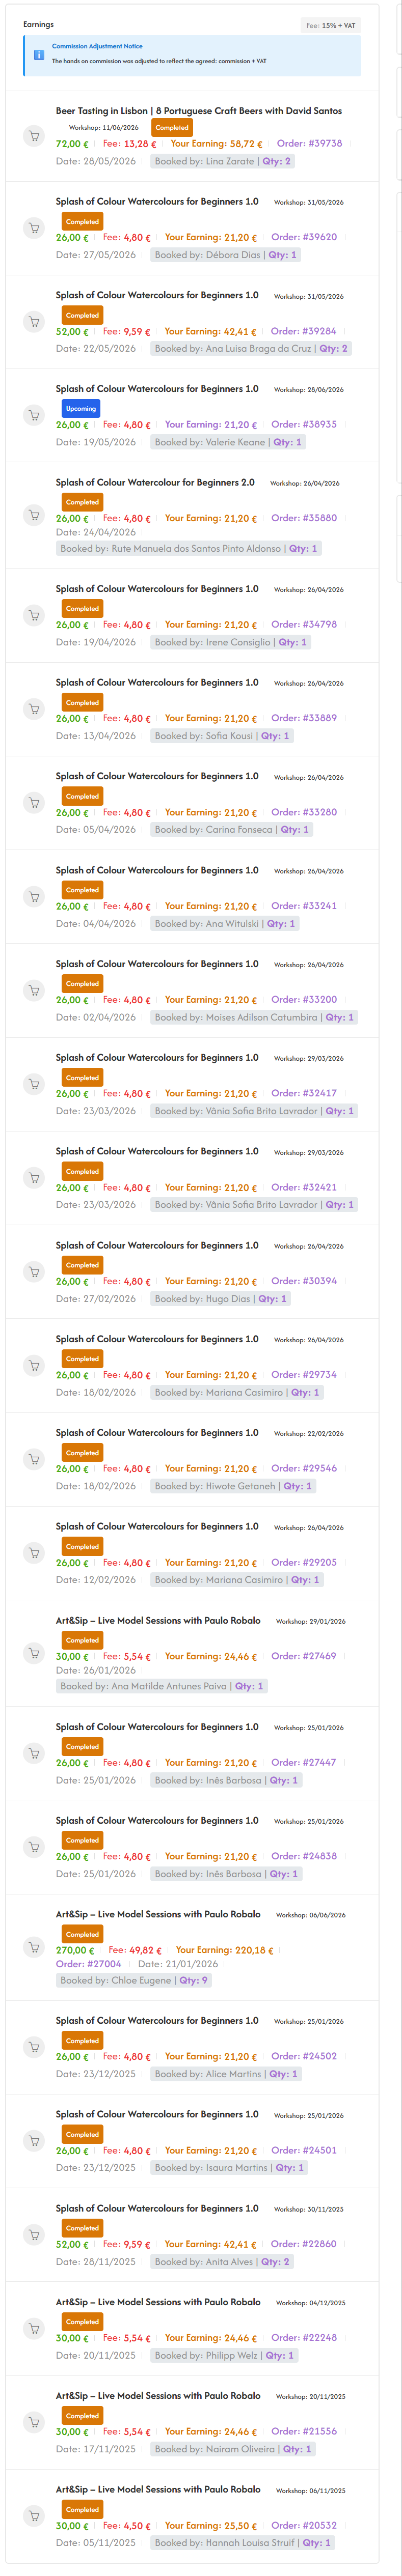Click the 'Workshop: 06/11/2025' label
The height and width of the screenshot is (2576, 402).
point(310,2490)
